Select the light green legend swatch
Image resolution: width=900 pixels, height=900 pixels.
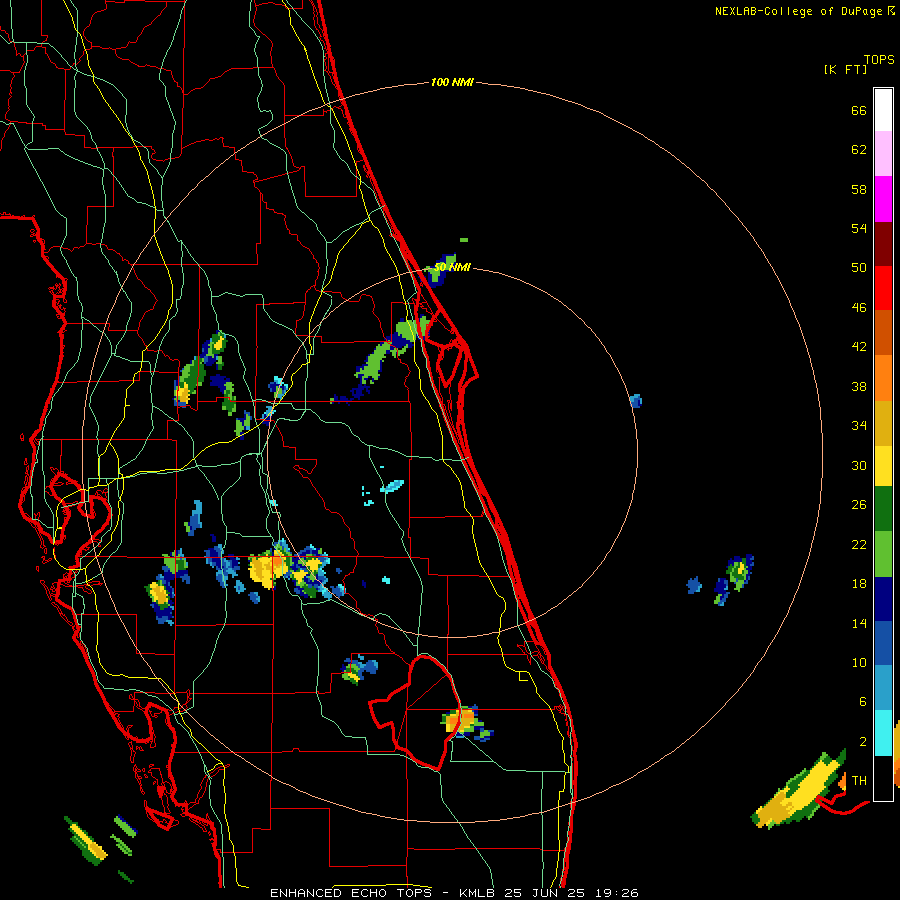(x=883, y=554)
